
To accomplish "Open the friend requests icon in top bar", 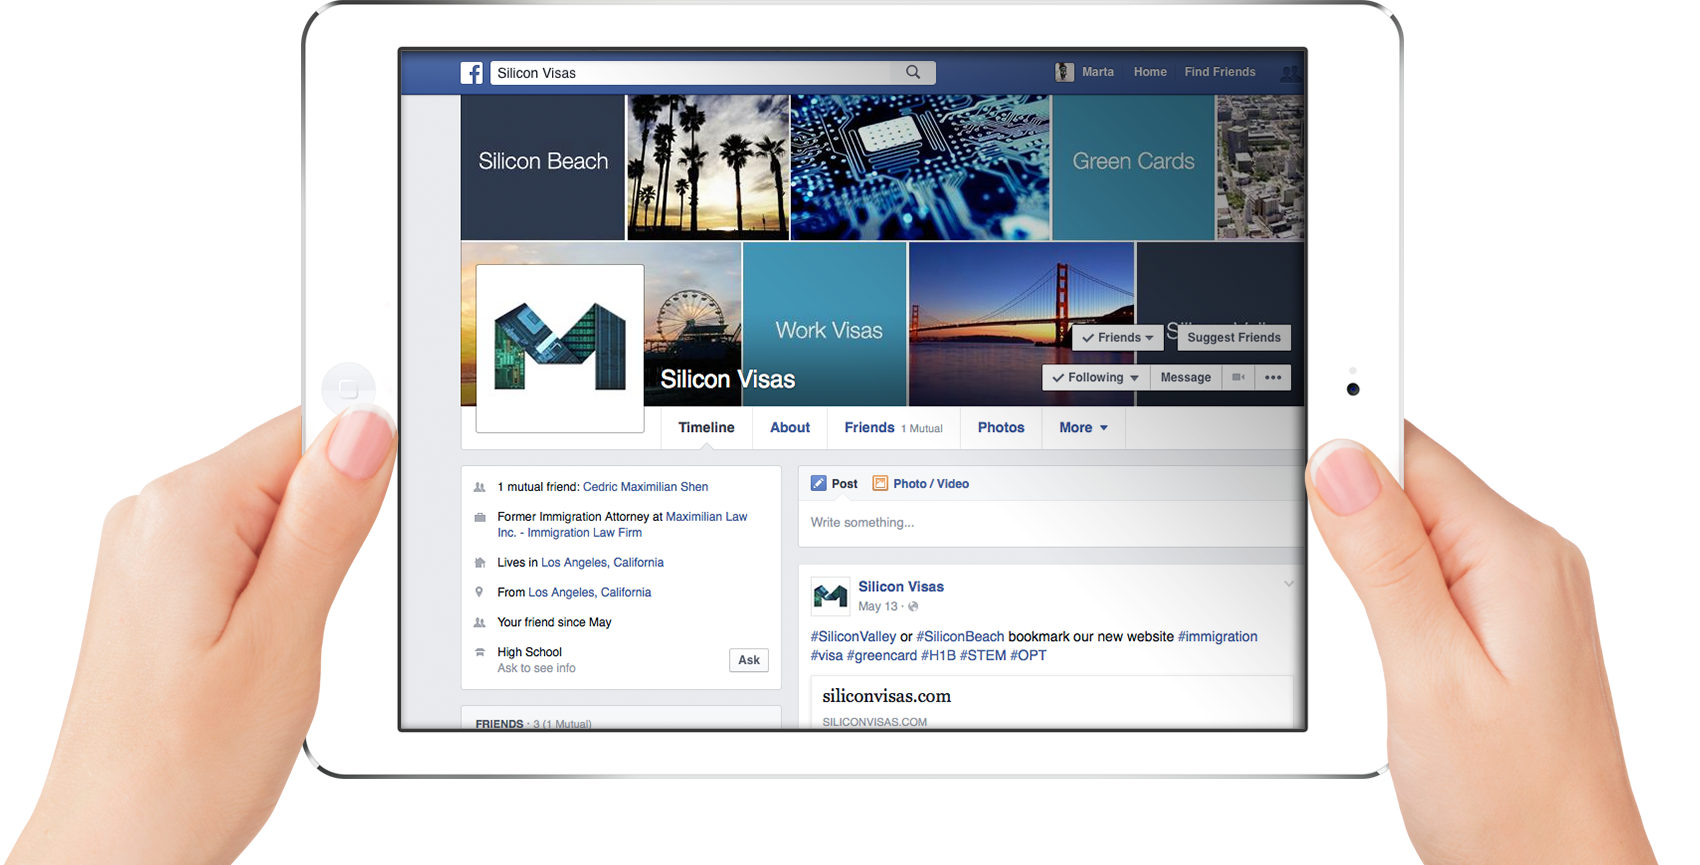I will 1291,73.
